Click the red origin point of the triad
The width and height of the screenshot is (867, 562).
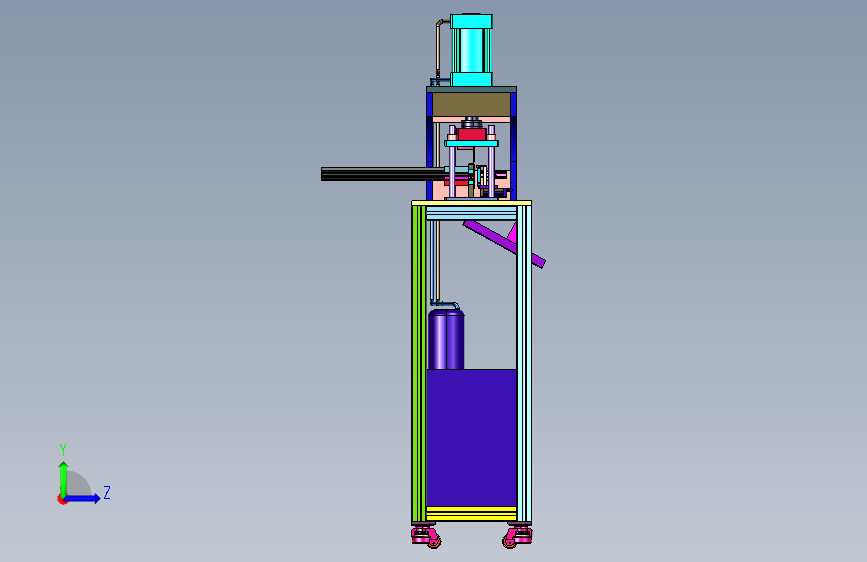[62, 499]
